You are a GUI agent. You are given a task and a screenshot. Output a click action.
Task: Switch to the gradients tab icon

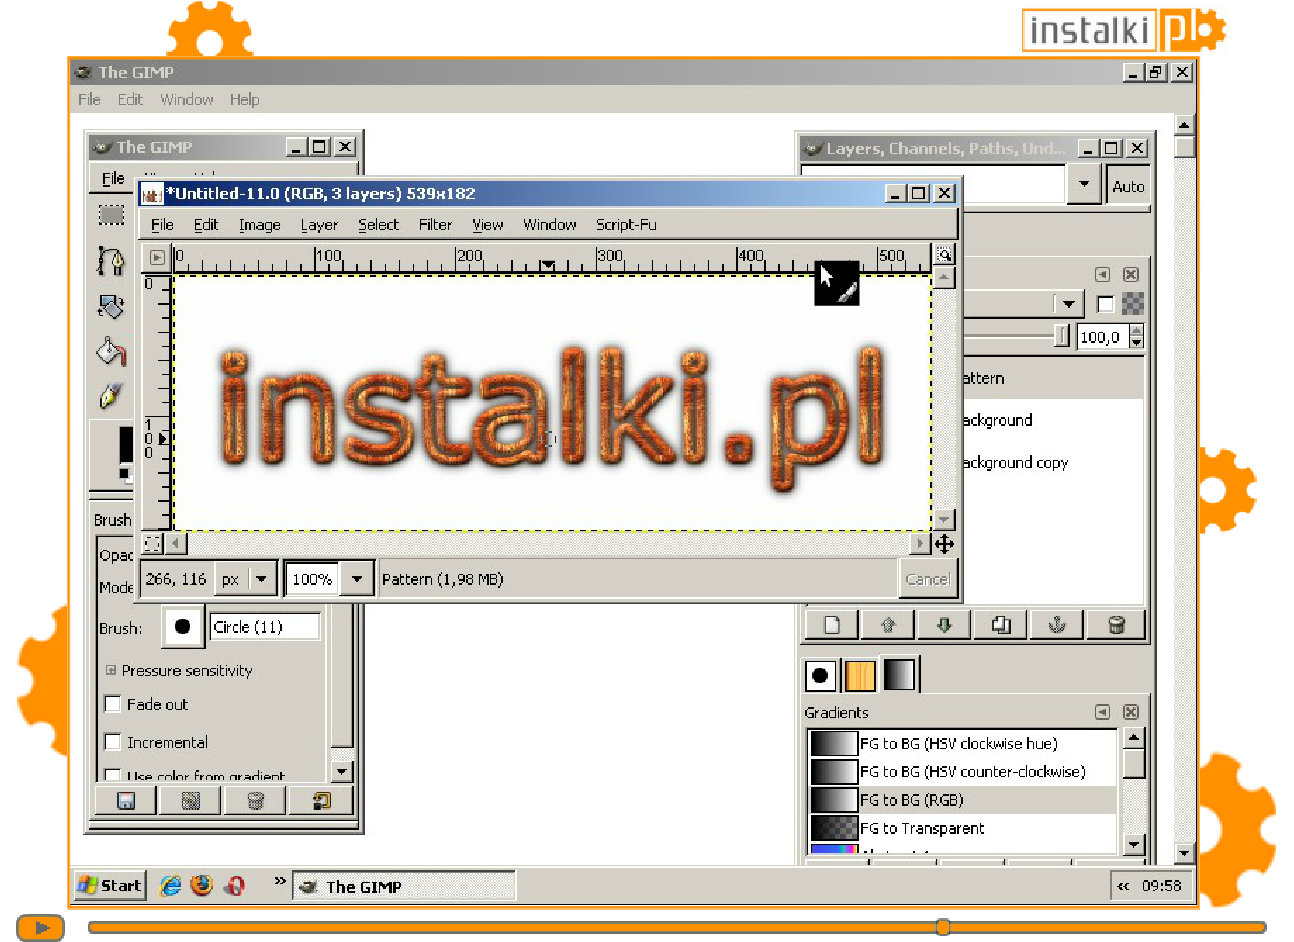(x=899, y=674)
